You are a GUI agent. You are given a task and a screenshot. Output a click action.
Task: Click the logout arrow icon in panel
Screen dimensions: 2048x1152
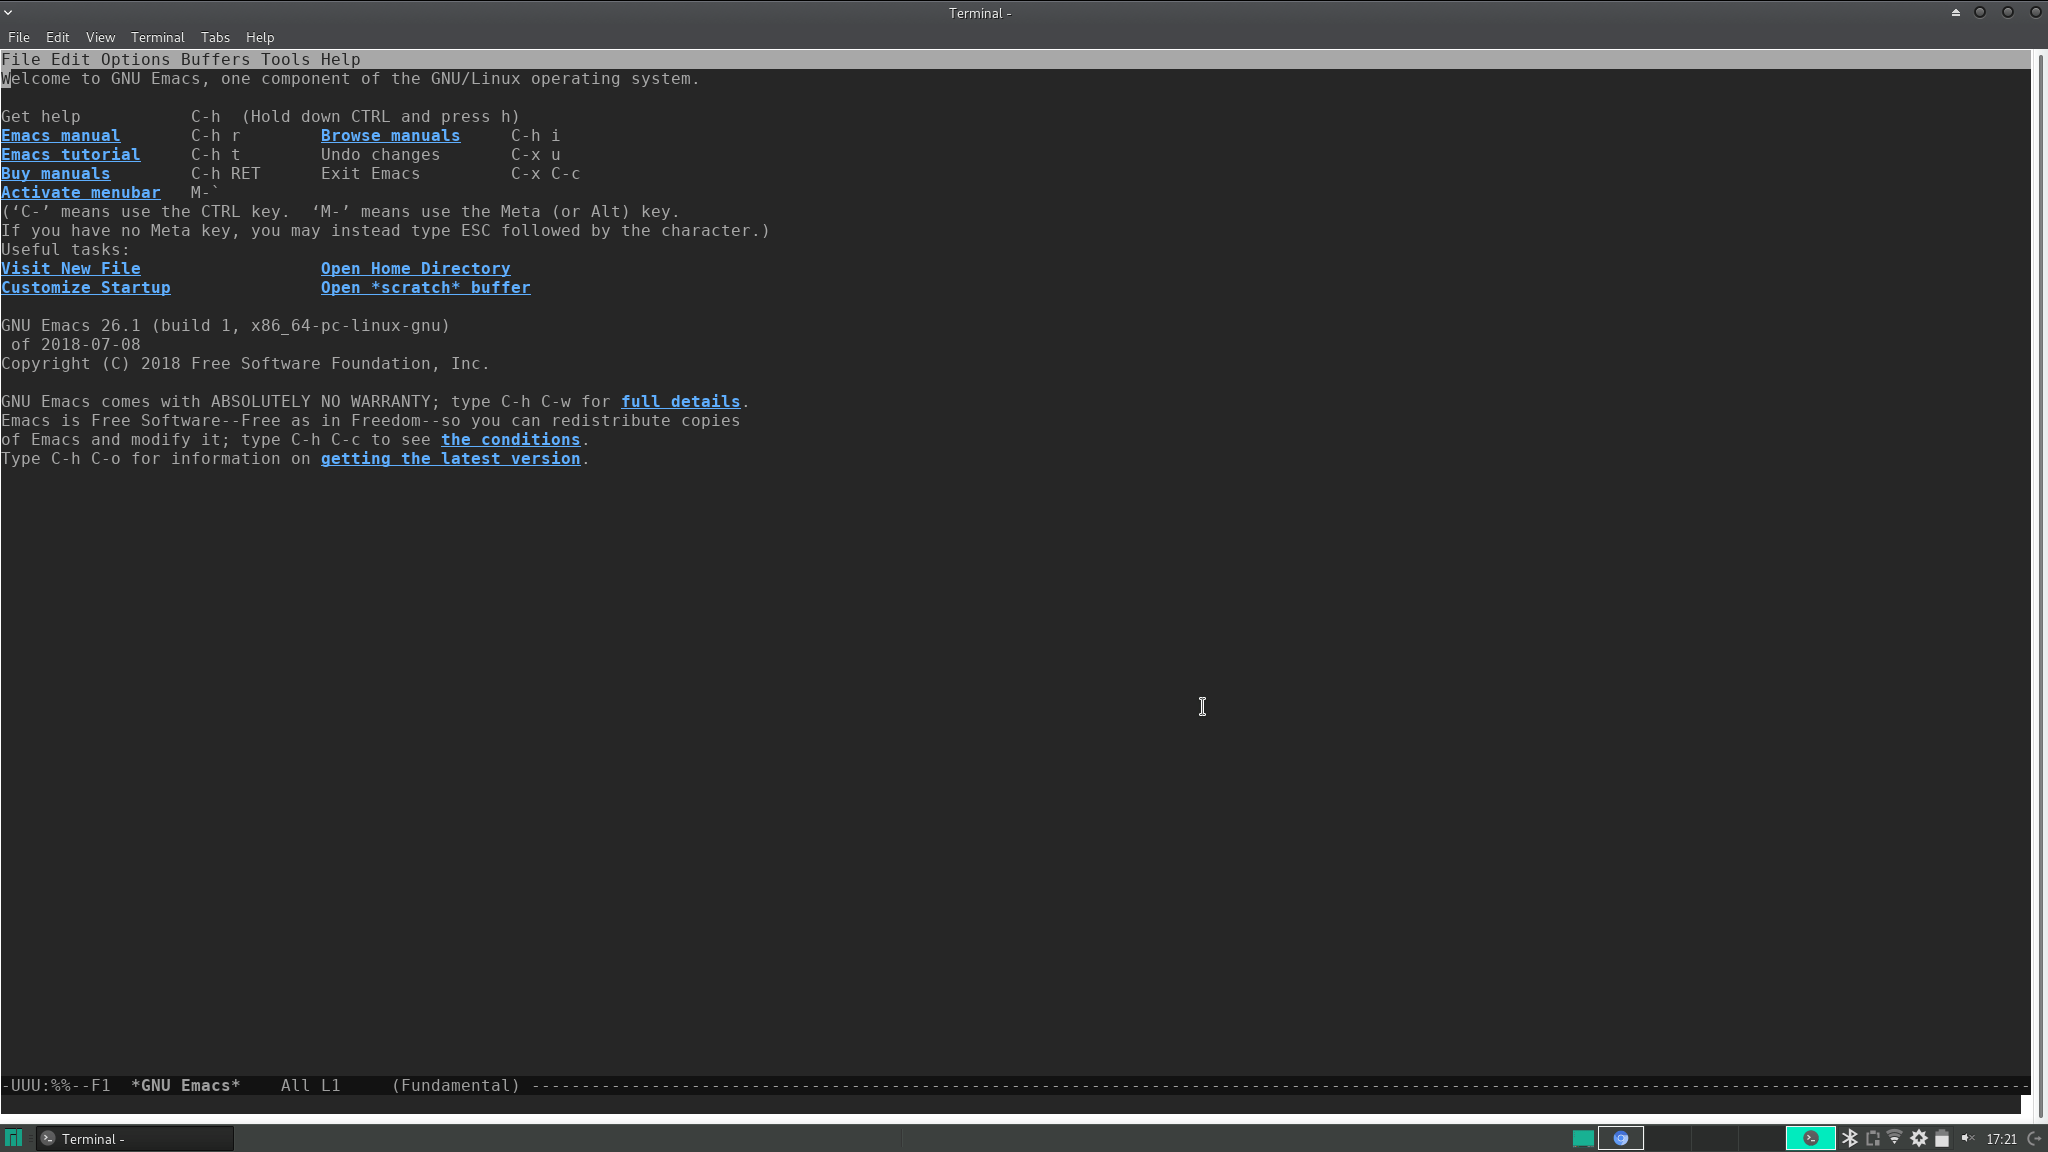point(2034,1138)
